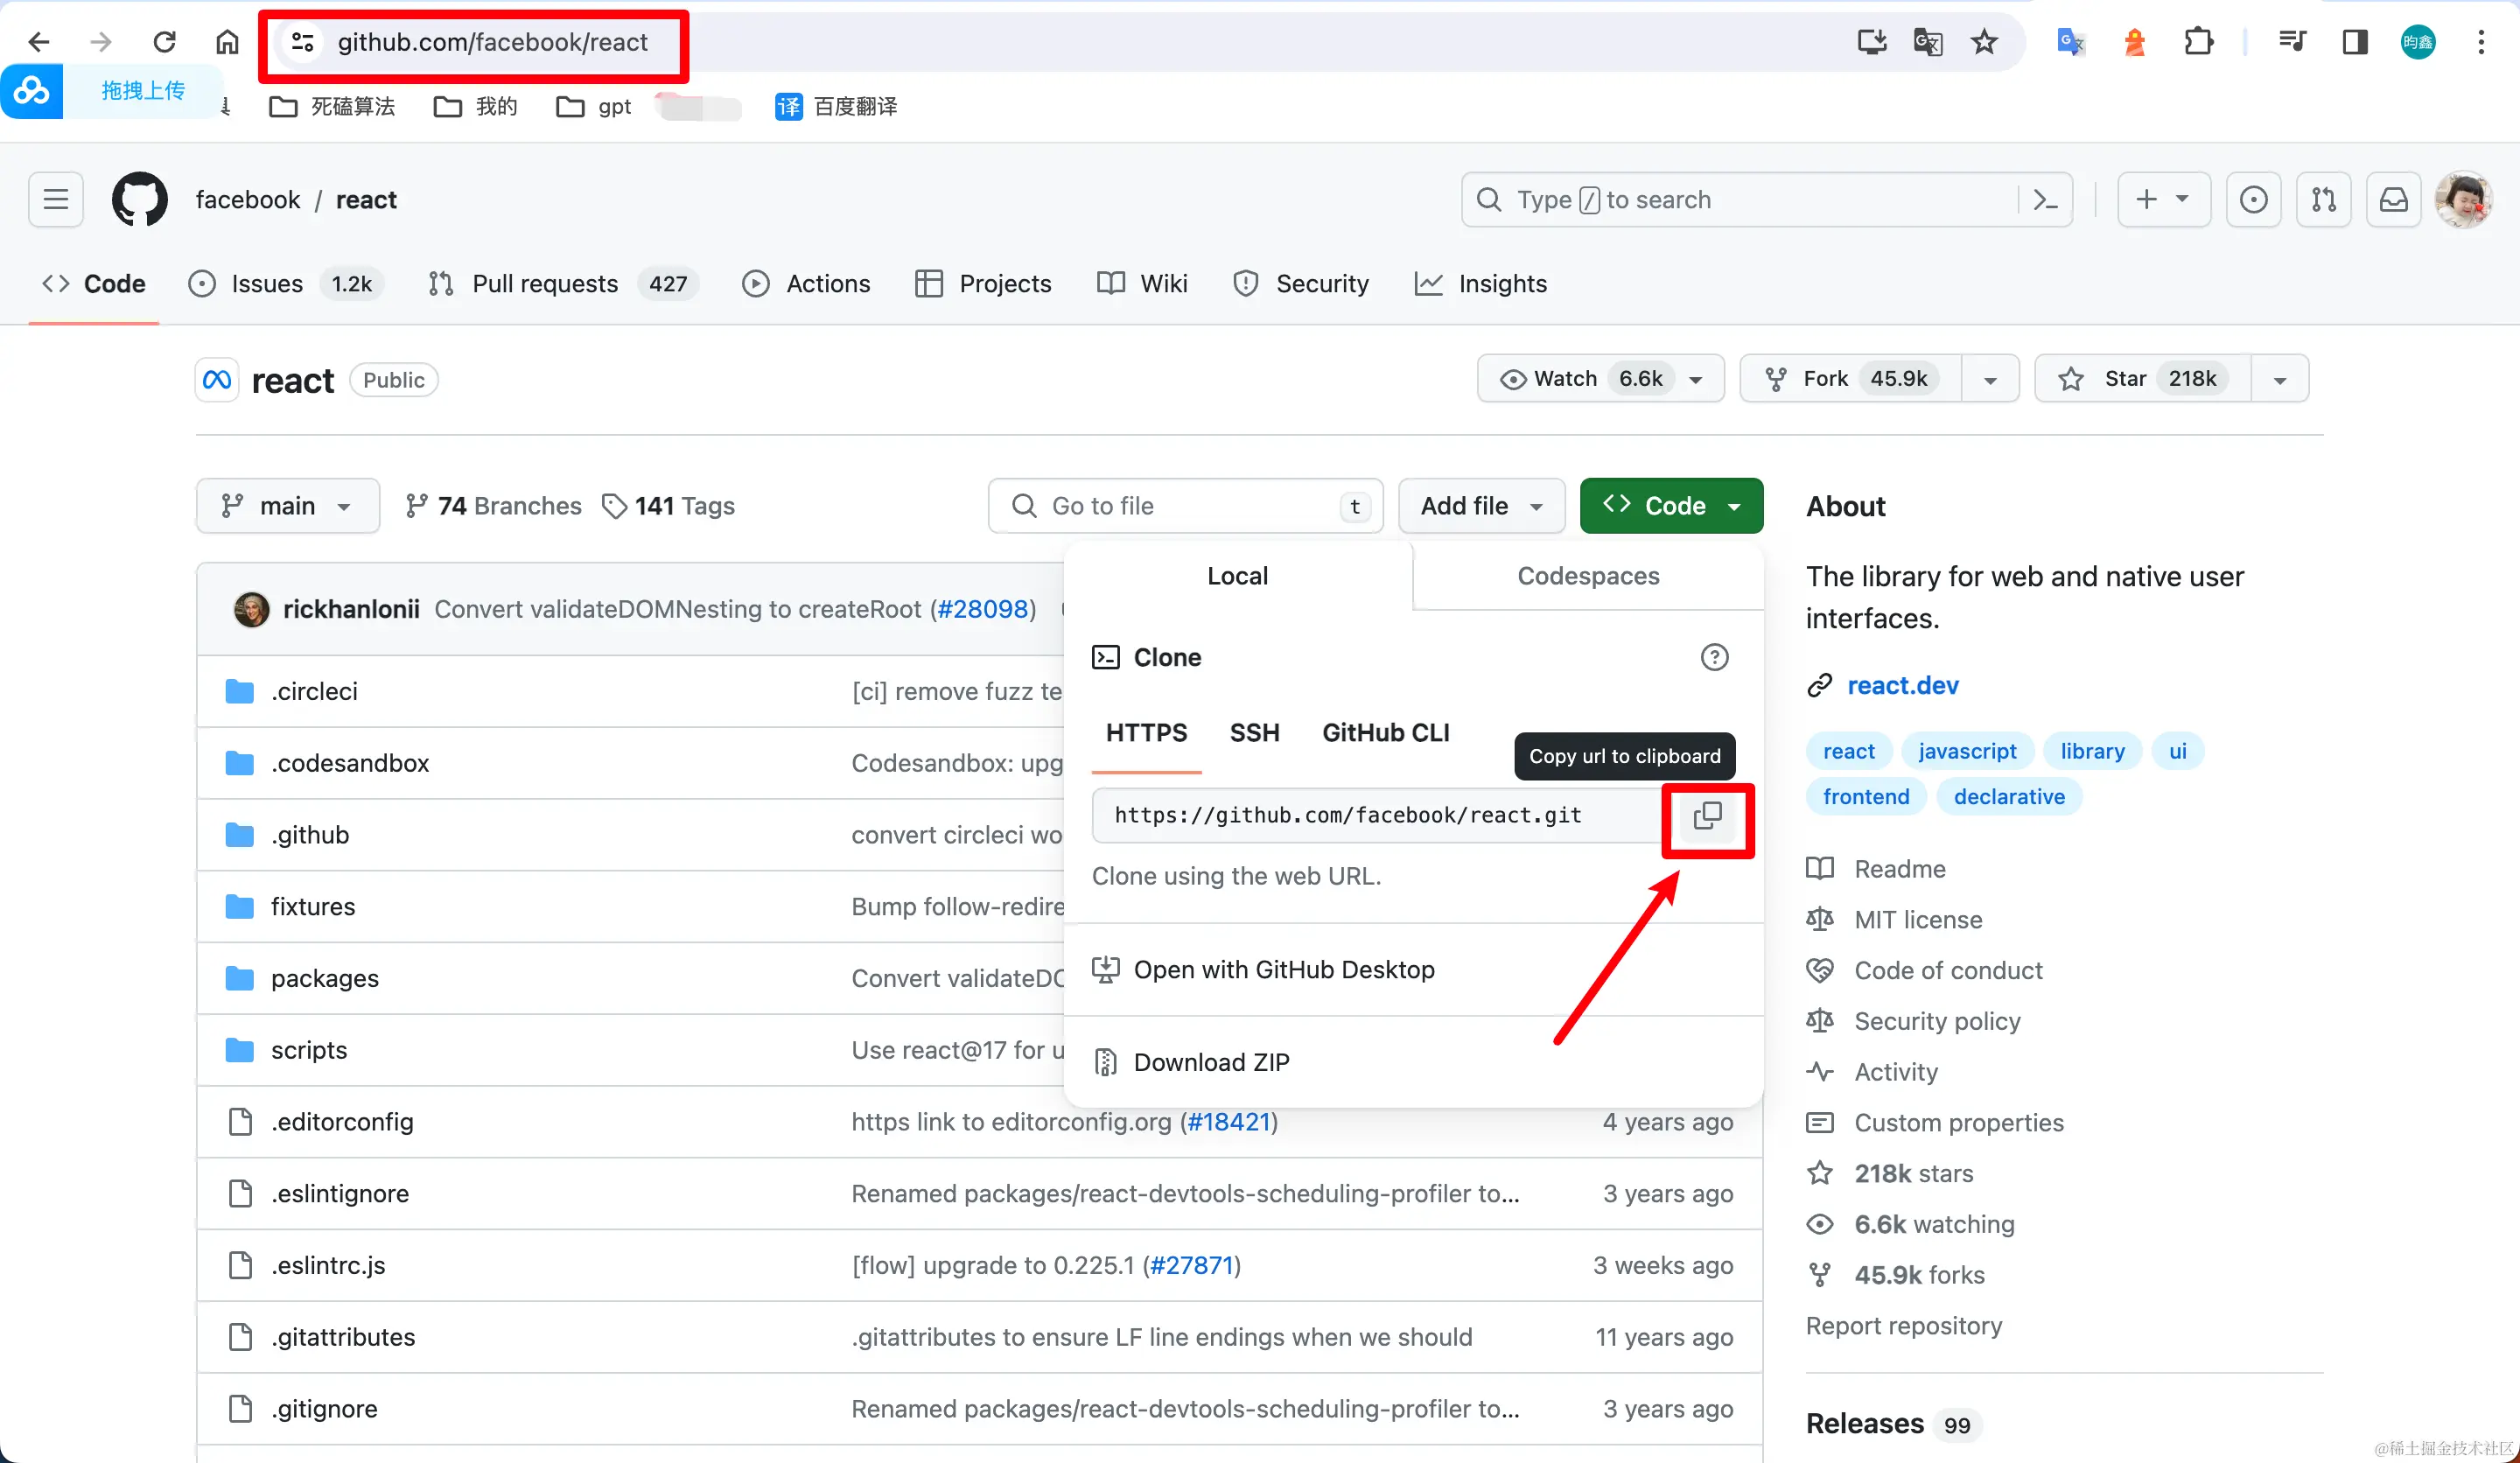The height and width of the screenshot is (1463, 2520).
Task: Open the Readme link in About
Action: (x=1899, y=869)
